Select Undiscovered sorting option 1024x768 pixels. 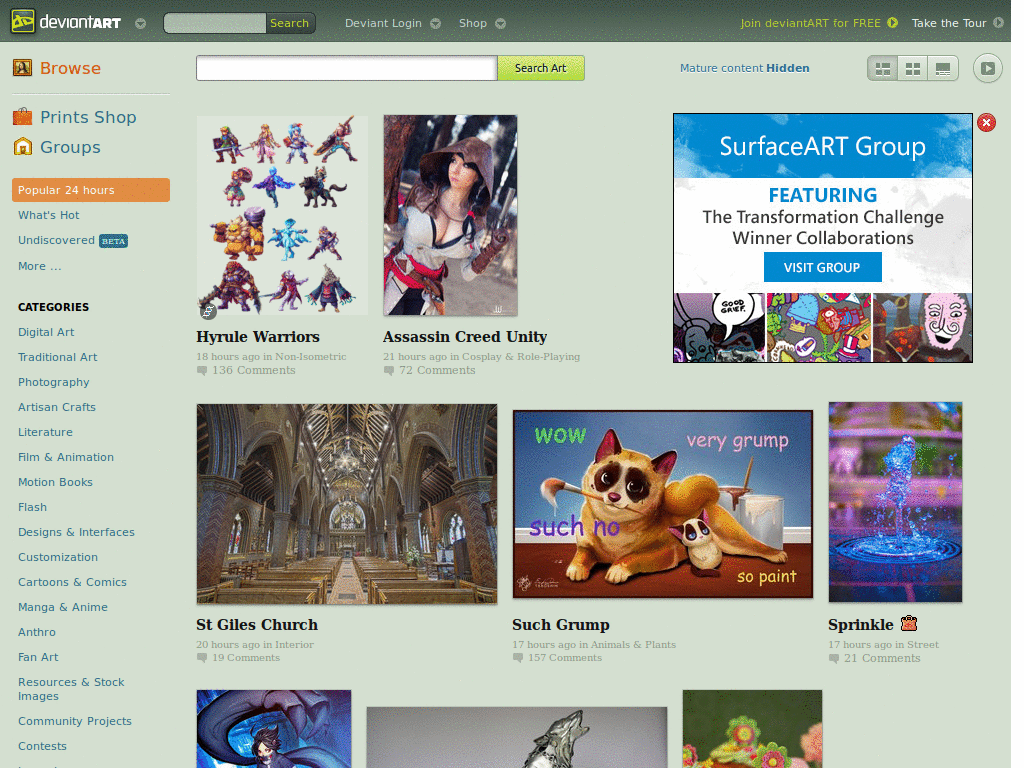[56, 240]
